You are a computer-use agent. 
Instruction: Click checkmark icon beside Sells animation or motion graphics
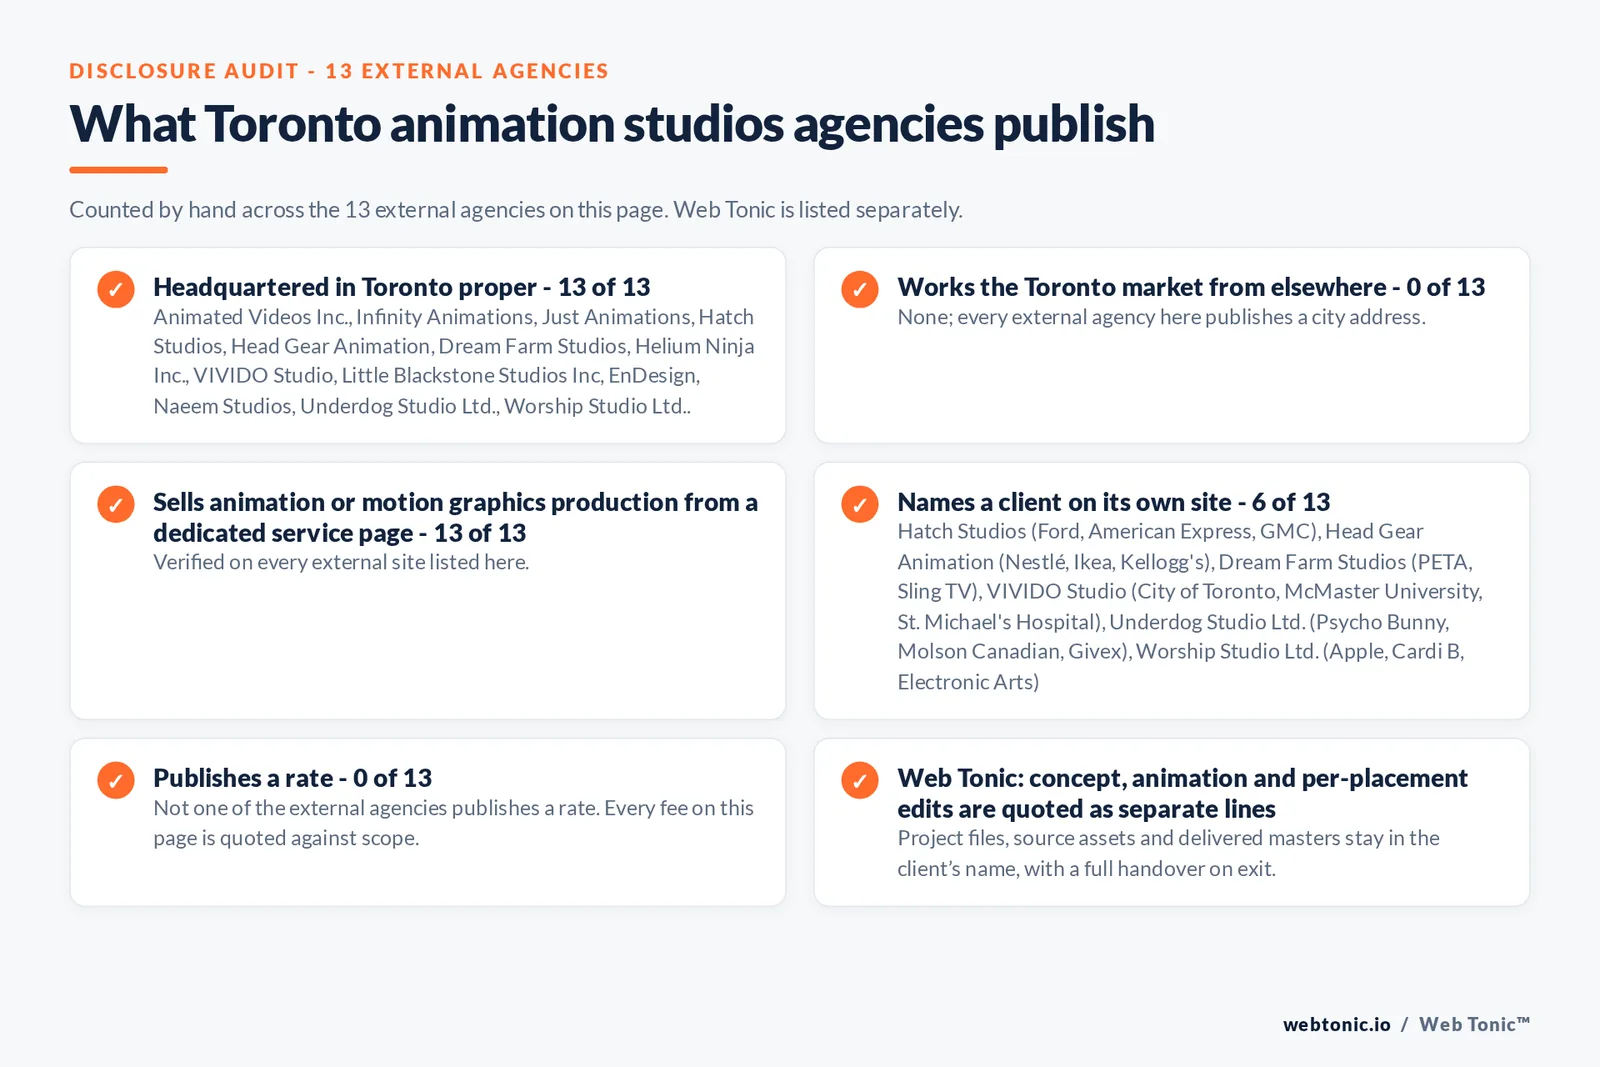click(x=116, y=504)
